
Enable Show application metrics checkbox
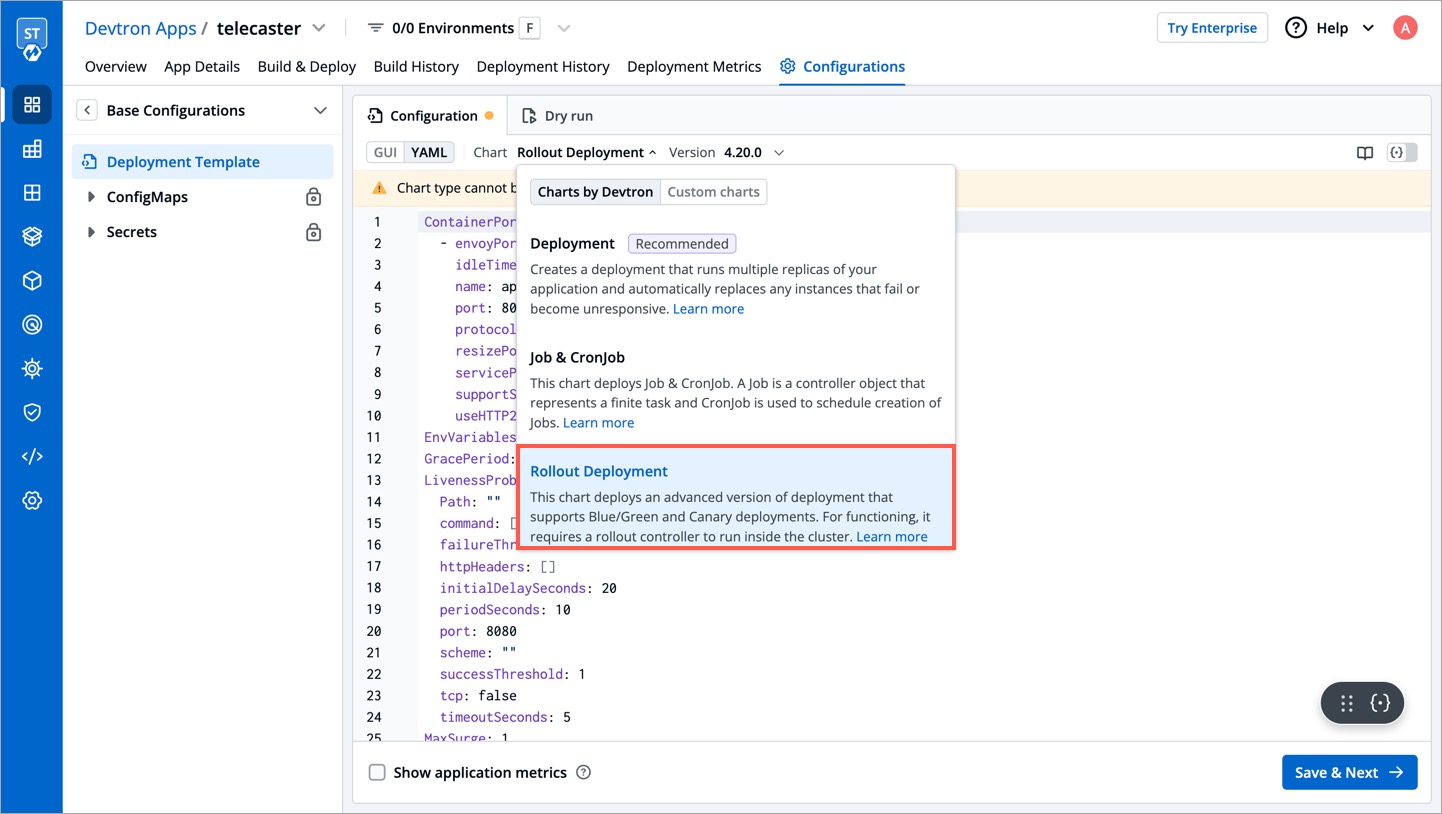coord(377,772)
